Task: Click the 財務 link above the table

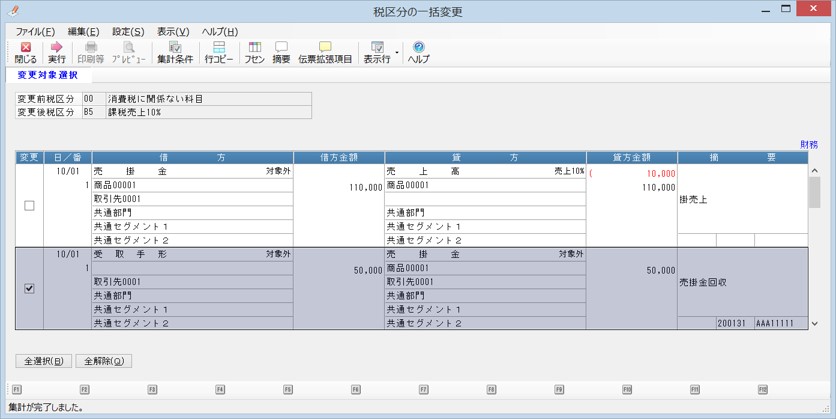Action: click(x=809, y=144)
